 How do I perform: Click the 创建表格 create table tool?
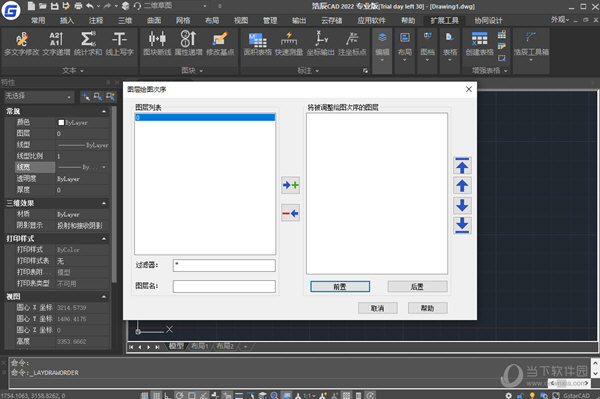point(479,44)
